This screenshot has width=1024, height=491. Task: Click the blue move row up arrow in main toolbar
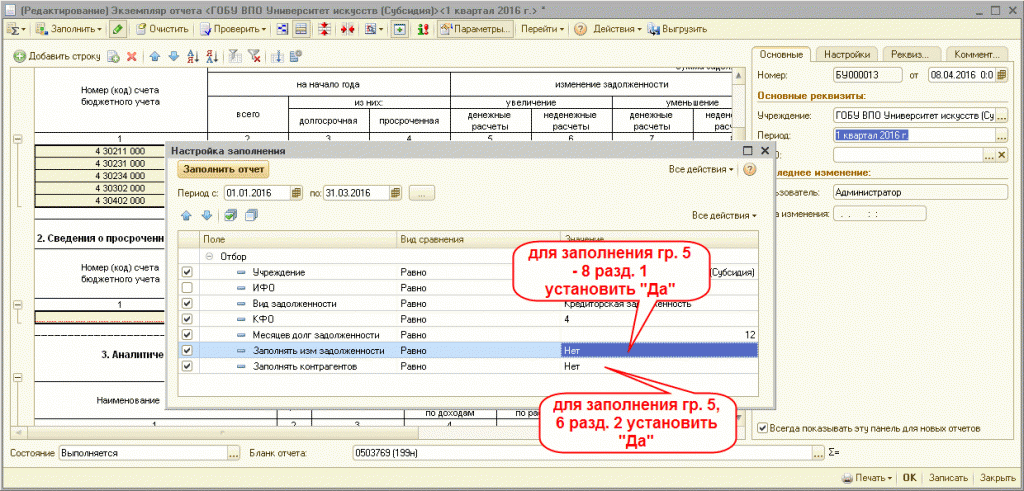pyautogui.click(x=153, y=56)
